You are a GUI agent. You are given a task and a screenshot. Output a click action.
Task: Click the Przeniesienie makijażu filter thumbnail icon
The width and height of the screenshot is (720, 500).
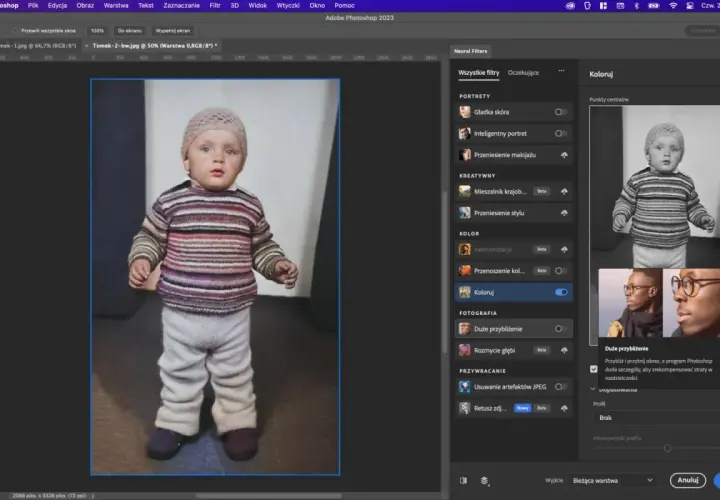point(465,155)
